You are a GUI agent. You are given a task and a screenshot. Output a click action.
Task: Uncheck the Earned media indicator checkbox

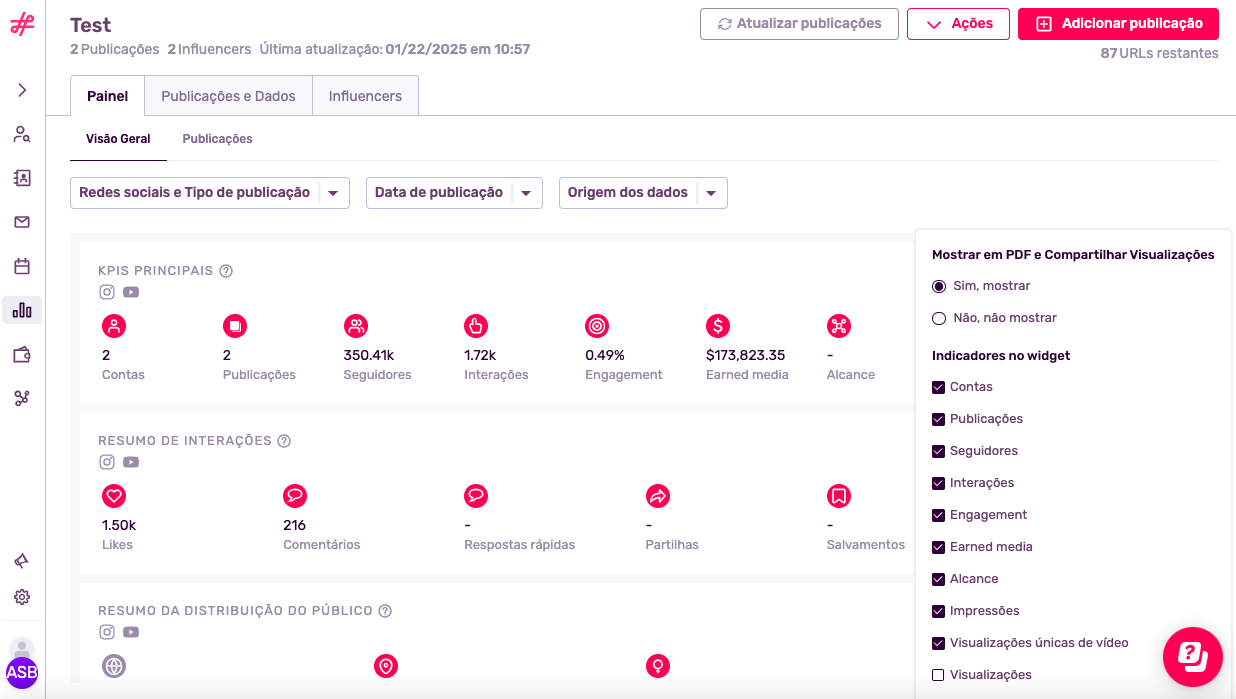point(938,547)
